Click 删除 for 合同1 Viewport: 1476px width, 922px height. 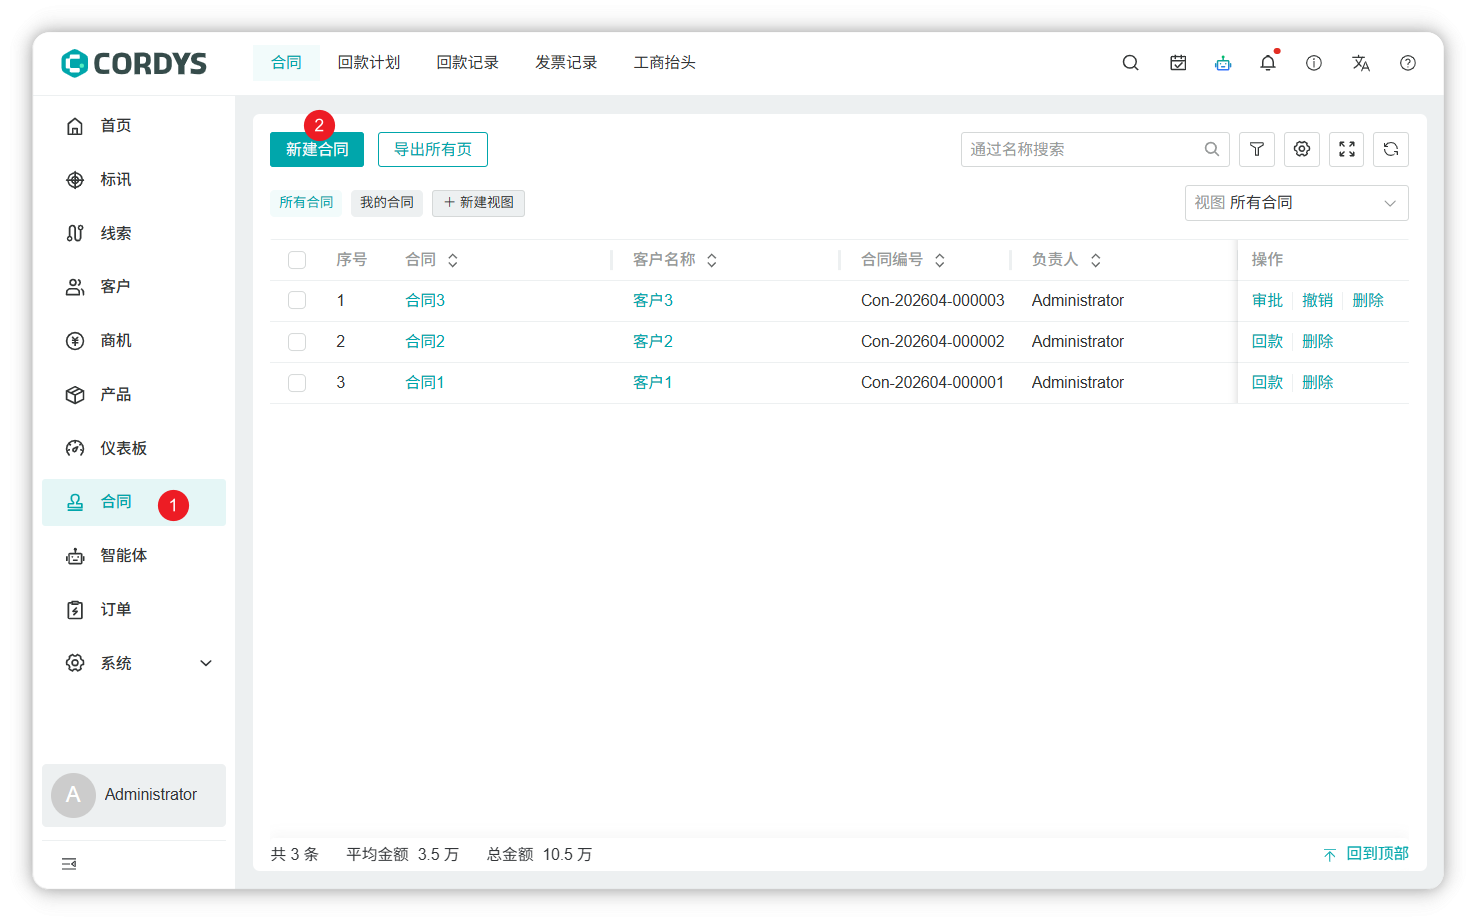[x=1318, y=383]
